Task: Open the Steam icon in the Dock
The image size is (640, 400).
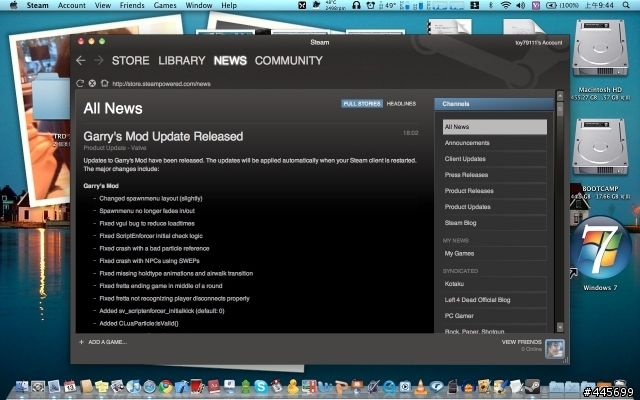Action: coord(532,386)
